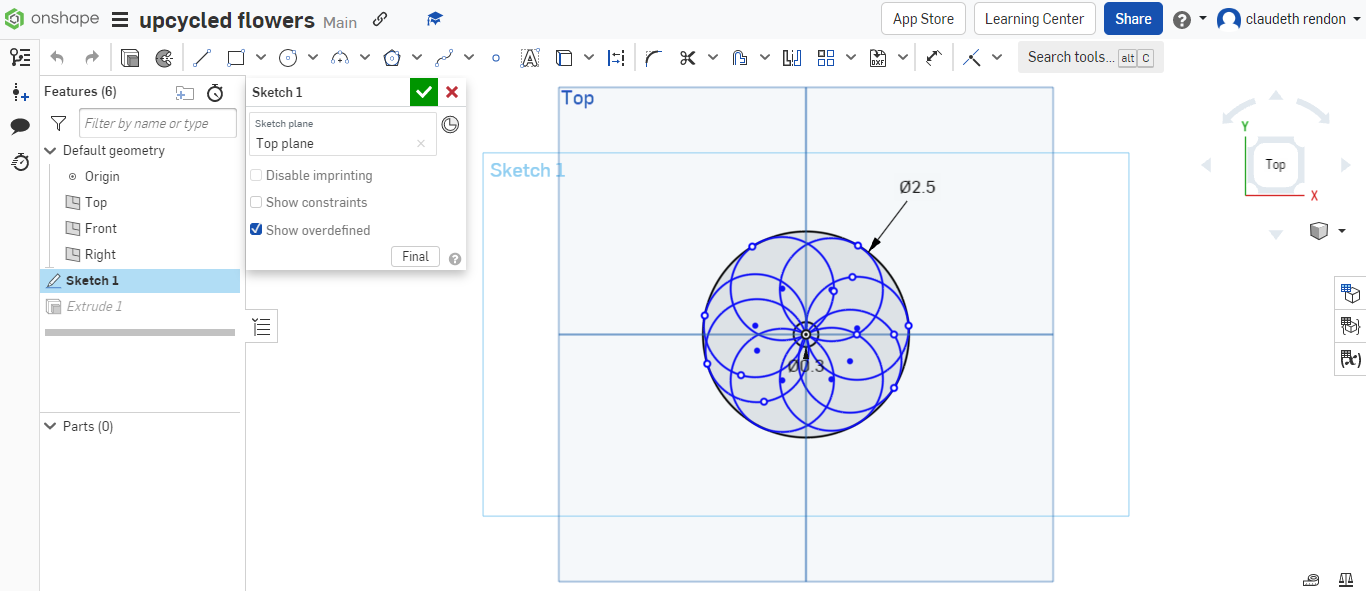Select the Trim scissors tool
This screenshot has width=1366, height=591.
(687, 58)
